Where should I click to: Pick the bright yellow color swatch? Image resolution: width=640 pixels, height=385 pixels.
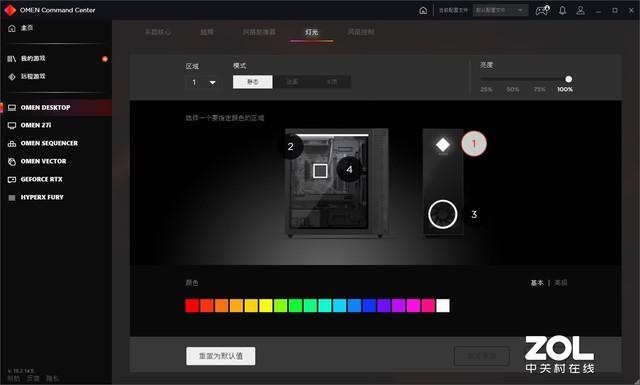(x=266, y=305)
